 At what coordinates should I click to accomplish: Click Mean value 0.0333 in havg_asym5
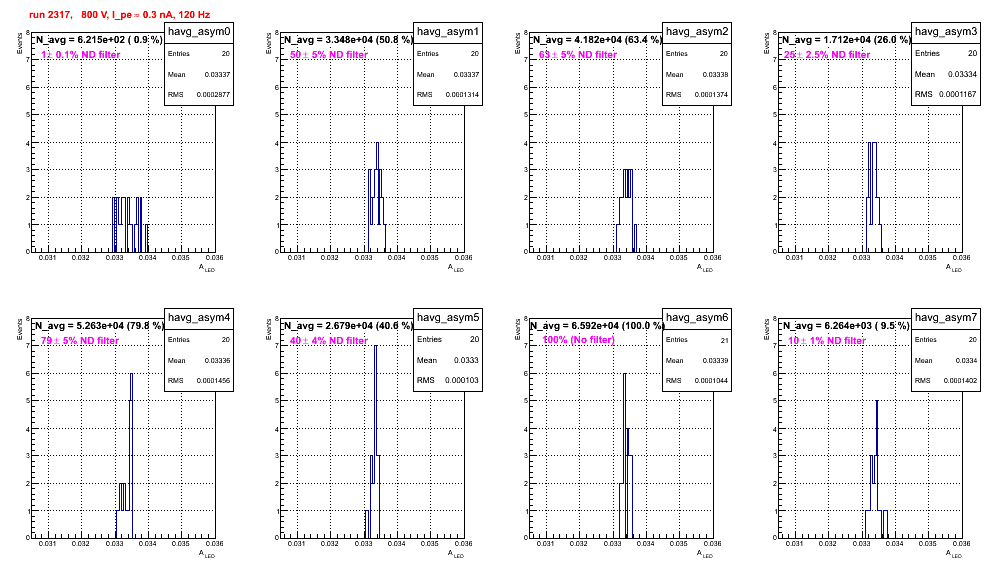pos(466,360)
